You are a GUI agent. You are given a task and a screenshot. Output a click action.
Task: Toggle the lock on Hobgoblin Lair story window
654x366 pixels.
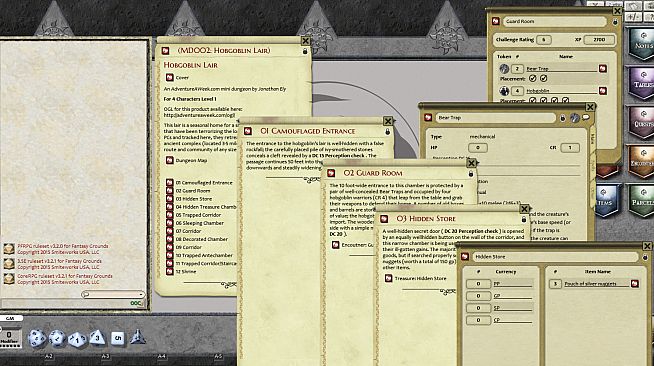click(305, 51)
